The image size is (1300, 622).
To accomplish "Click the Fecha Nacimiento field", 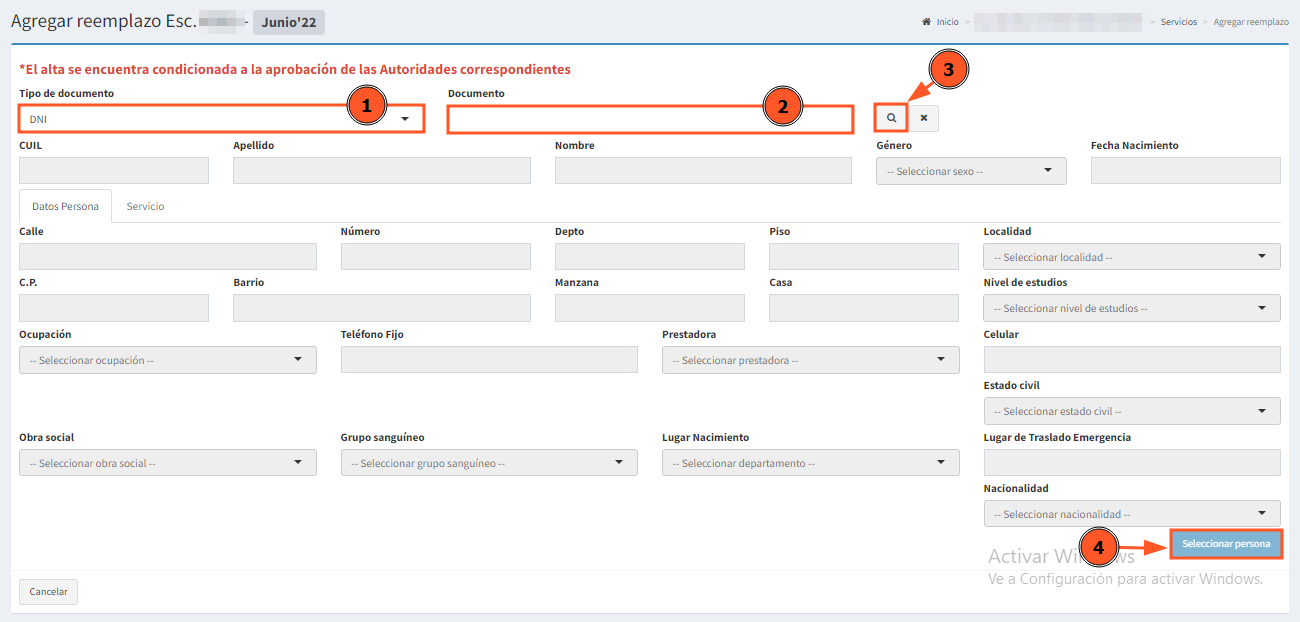I will (1186, 171).
